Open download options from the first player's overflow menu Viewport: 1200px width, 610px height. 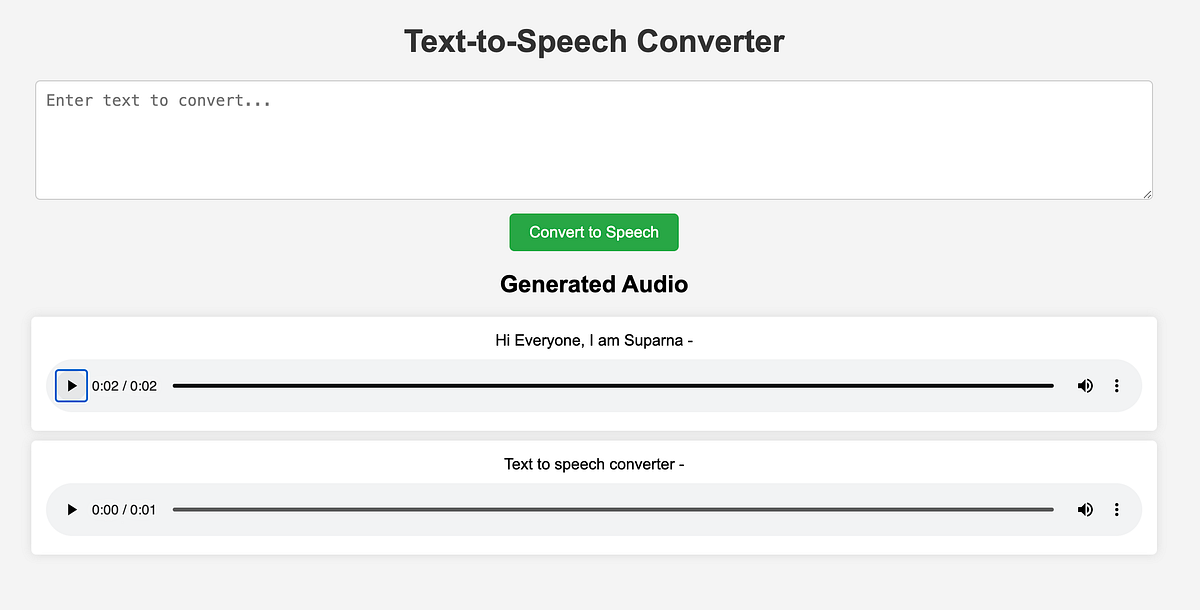click(x=1116, y=385)
